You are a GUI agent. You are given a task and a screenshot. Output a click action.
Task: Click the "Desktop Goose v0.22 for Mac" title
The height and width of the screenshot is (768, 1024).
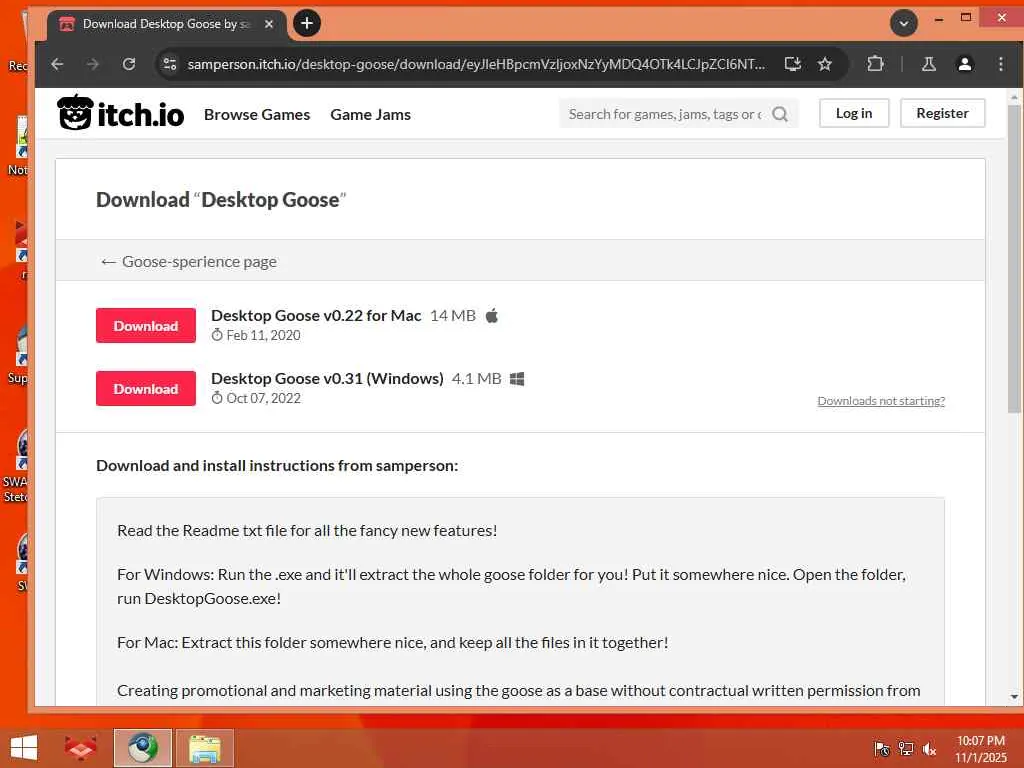(x=316, y=315)
